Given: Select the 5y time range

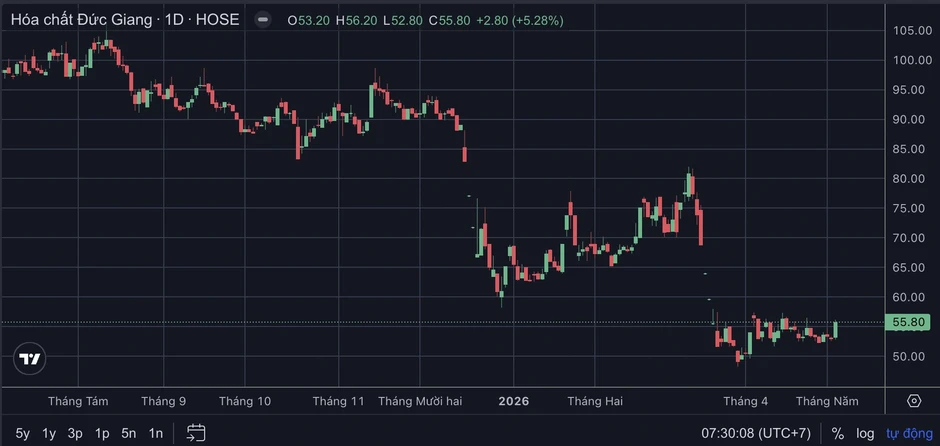Looking at the screenshot, I should click(x=23, y=433).
